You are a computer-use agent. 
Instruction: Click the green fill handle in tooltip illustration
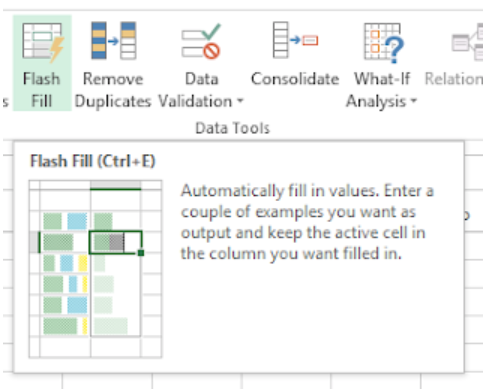141,253
